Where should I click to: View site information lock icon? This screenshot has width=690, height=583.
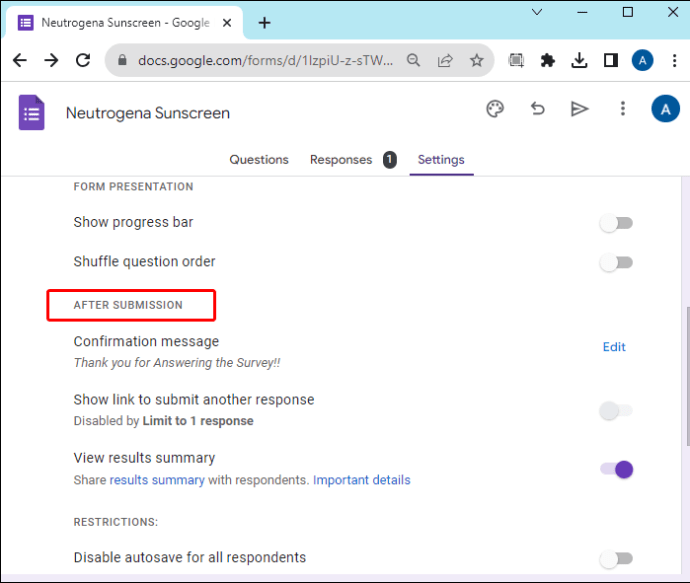(x=122, y=60)
